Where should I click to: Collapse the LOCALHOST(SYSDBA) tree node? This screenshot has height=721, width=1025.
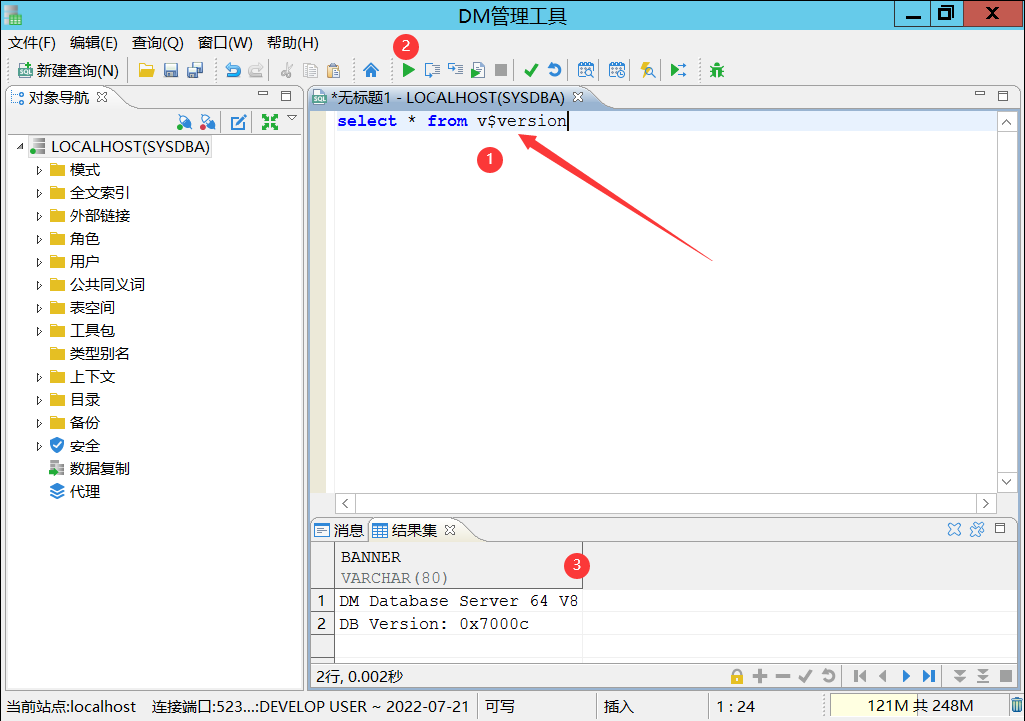[20, 146]
